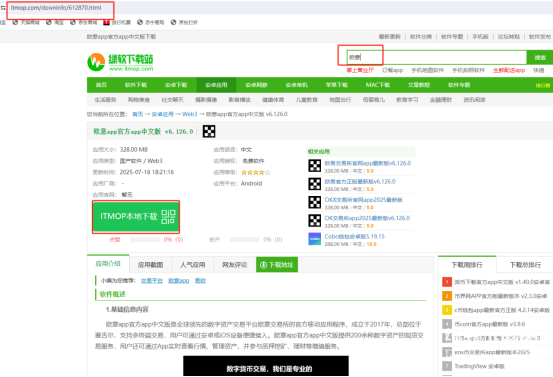Click the Web3 breadcrumb link
The height and width of the screenshot is (377, 553).
pyautogui.click(x=190, y=114)
